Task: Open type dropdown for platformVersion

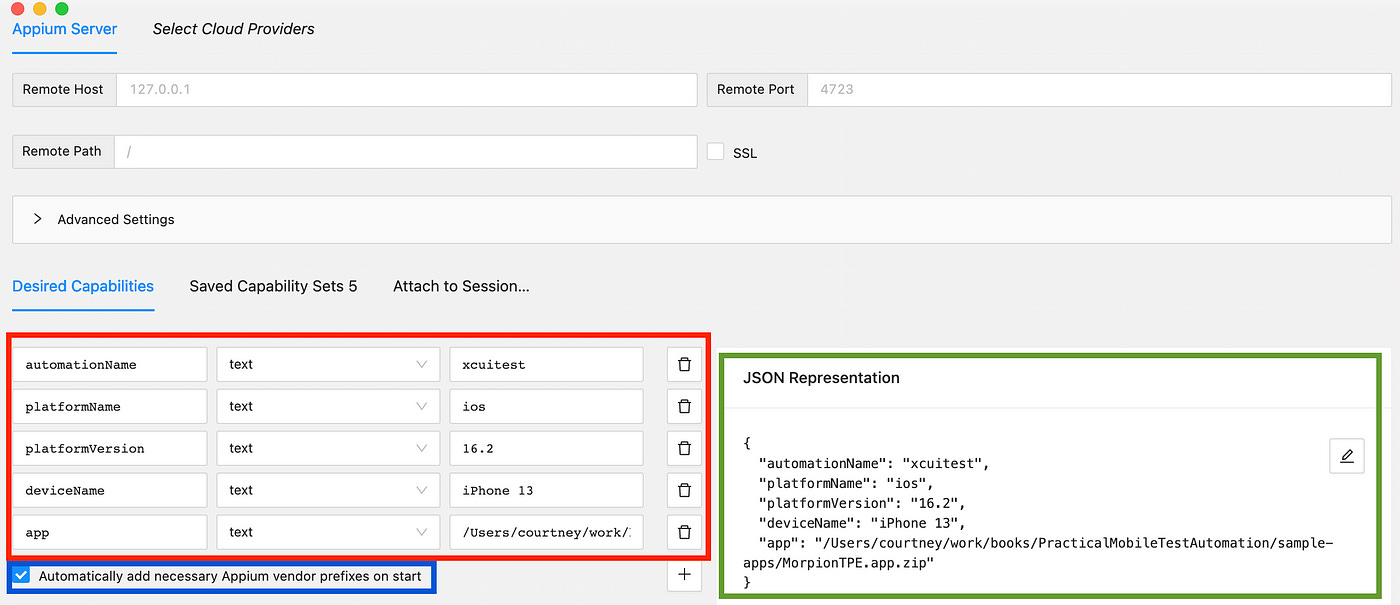Action: click(328, 449)
